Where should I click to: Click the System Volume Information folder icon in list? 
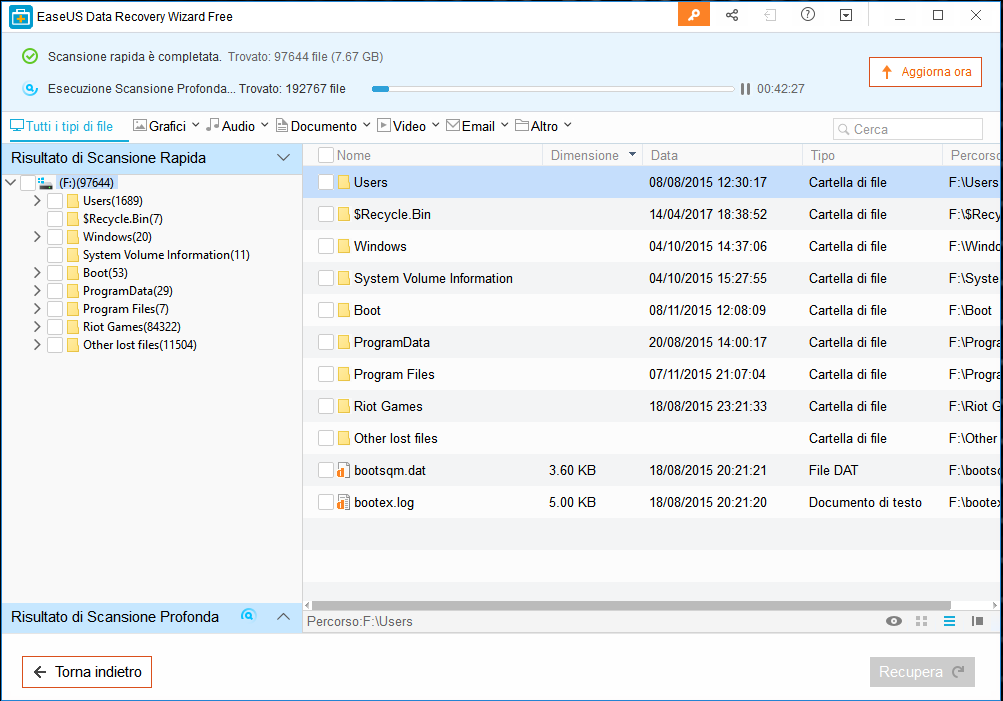click(344, 278)
